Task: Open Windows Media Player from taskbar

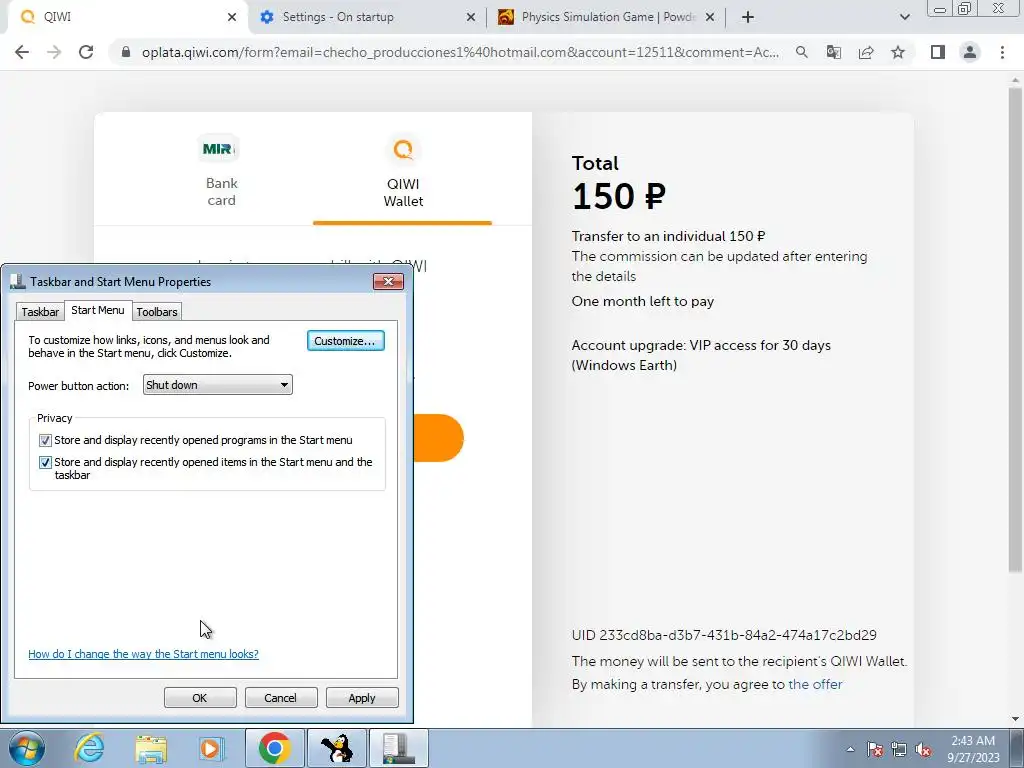Action: (x=211, y=748)
